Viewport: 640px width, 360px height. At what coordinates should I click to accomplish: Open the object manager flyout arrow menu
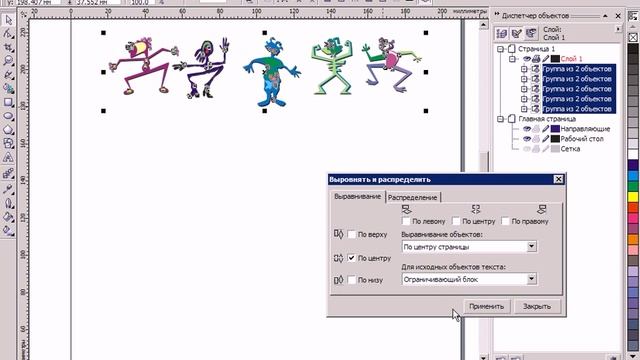tap(618, 29)
